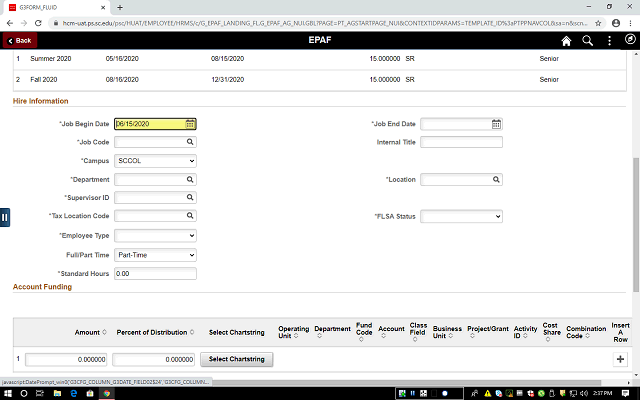Click the Internal Title input field
The height and width of the screenshot is (400, 640).
pos(461,142)
